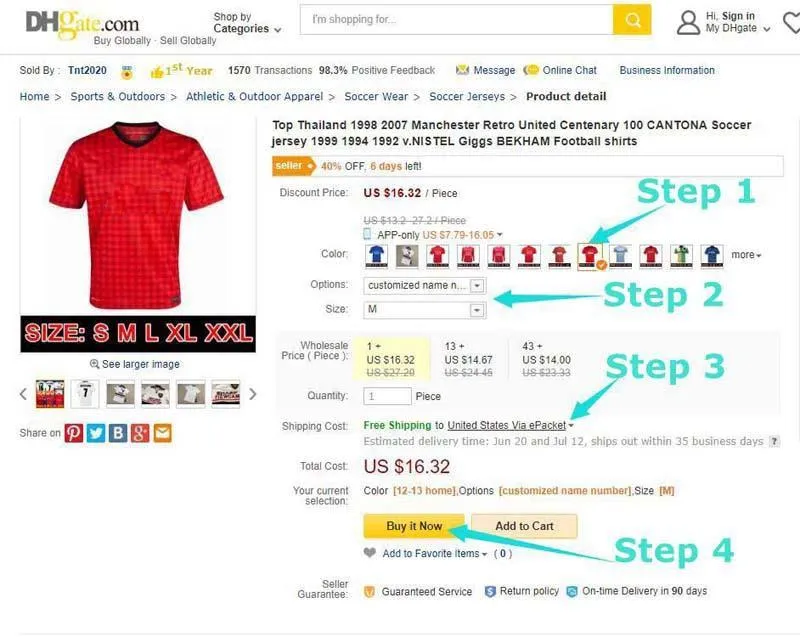Click the user account profile icon

point(688,22)
